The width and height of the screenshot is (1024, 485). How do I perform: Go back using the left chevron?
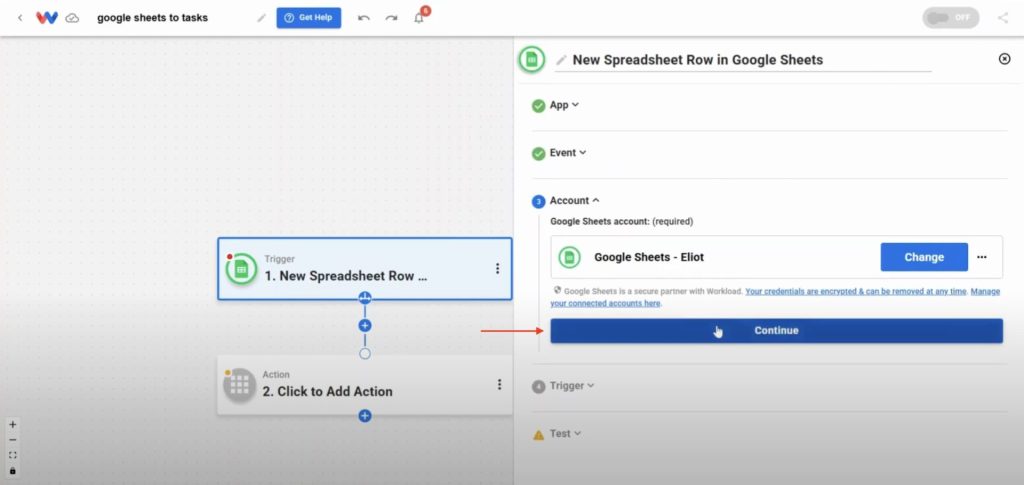20,18
